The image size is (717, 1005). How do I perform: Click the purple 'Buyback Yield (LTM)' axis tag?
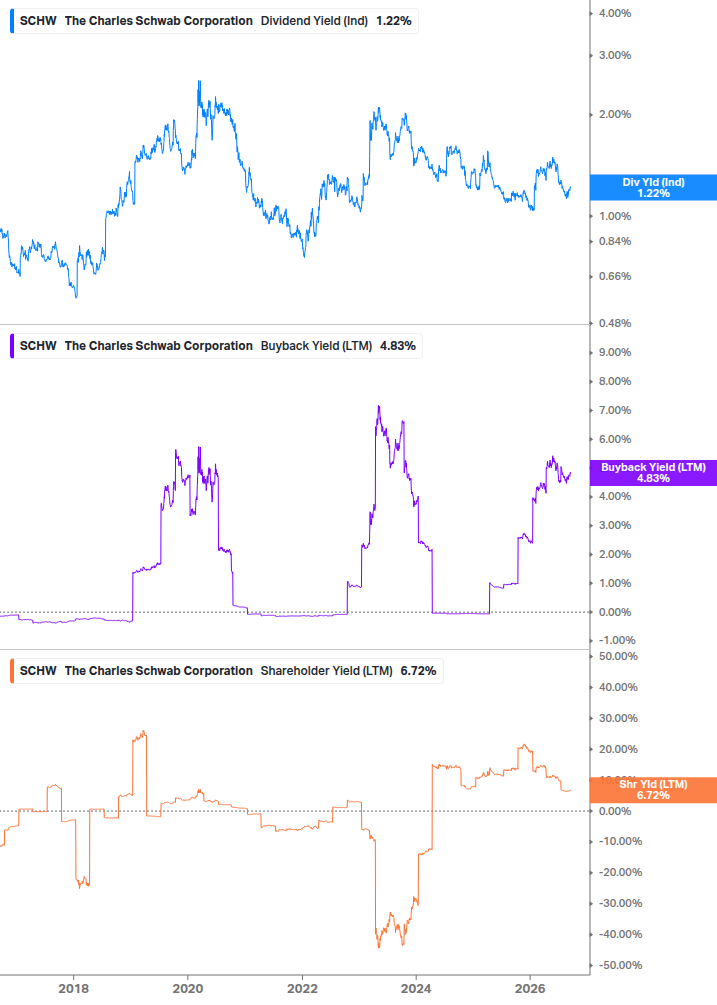pyautogui.click(x=653, y=473)
